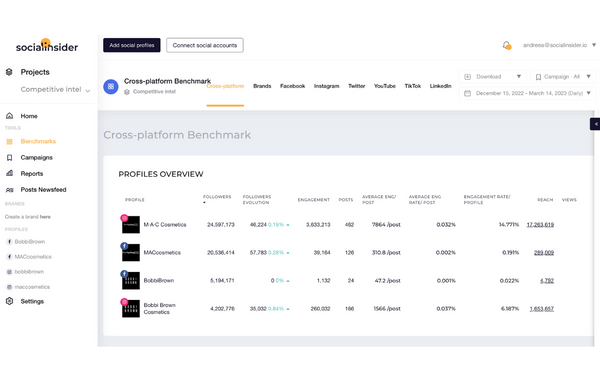The height and width of the screenshot is (381, 600).
Task: Click the Posts Newsfeed icon
Action: 10,190
